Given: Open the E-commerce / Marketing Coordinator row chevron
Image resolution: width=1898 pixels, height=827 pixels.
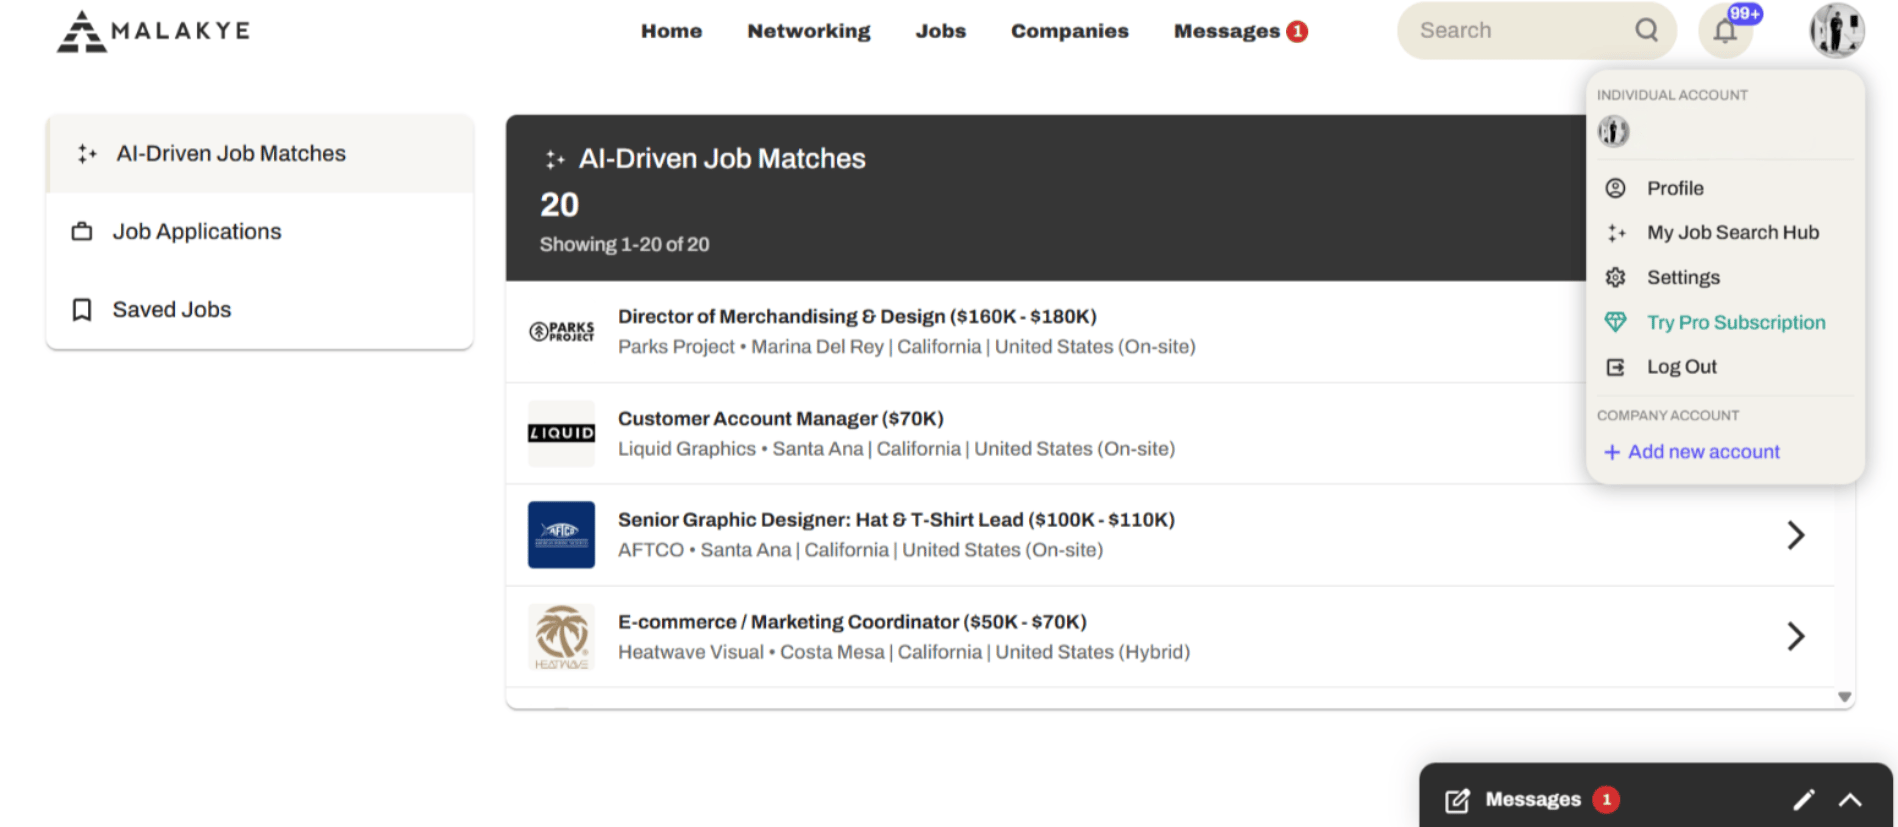Looking at the screenshot, I should (x=1796, y=637).
